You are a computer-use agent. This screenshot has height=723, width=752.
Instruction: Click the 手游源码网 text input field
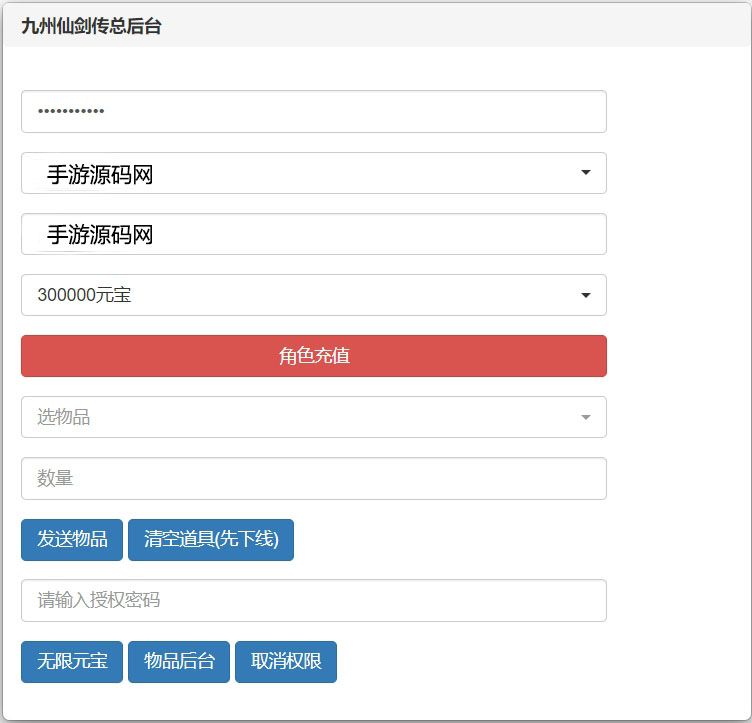coord(313,234)
